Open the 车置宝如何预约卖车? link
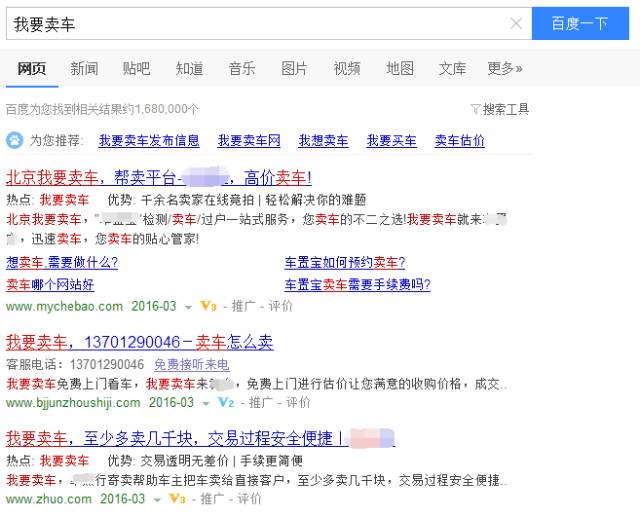The image size is (640, 517). [x=345, y=262]
